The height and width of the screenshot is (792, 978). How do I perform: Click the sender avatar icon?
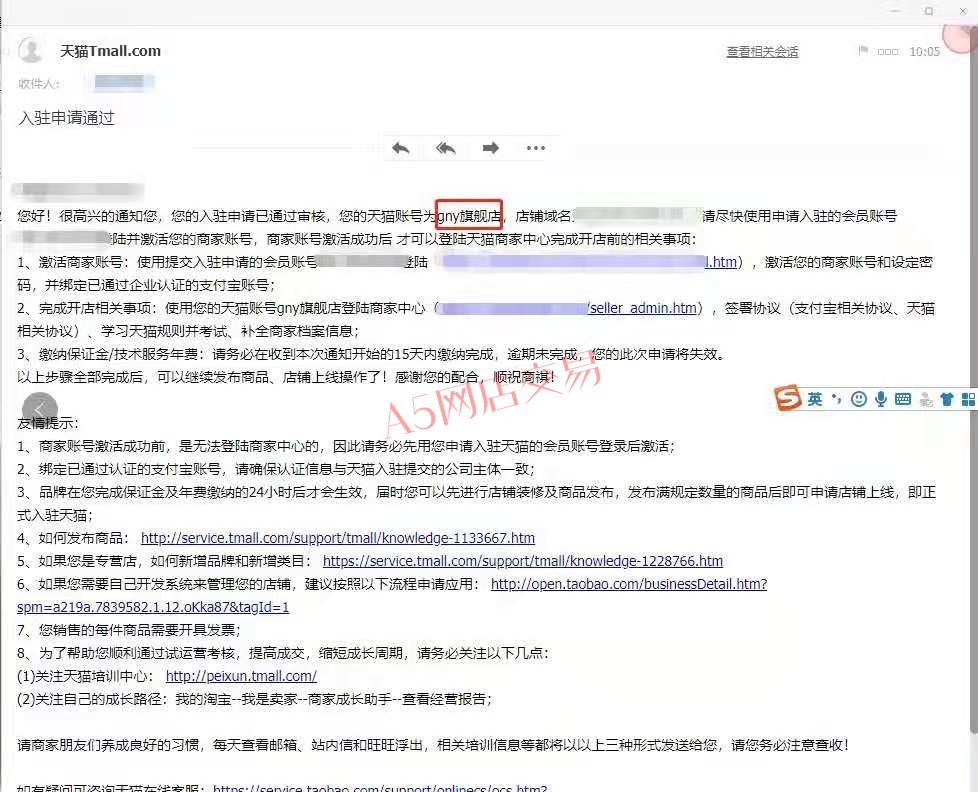pyautogui.click(x=30, y=51)
